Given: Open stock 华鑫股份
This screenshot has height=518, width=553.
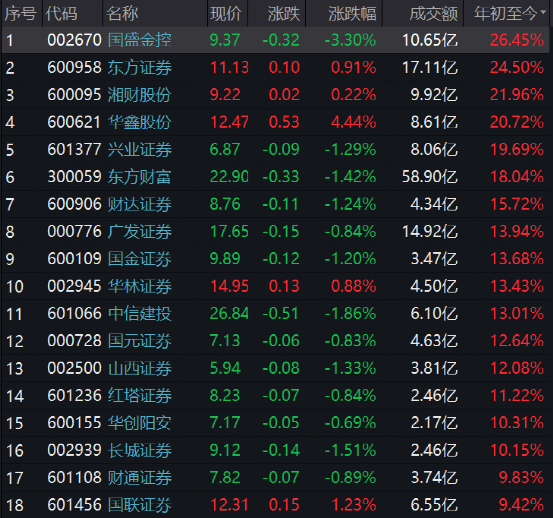Looking at the screenshot, I should click(x=140, y=122).
